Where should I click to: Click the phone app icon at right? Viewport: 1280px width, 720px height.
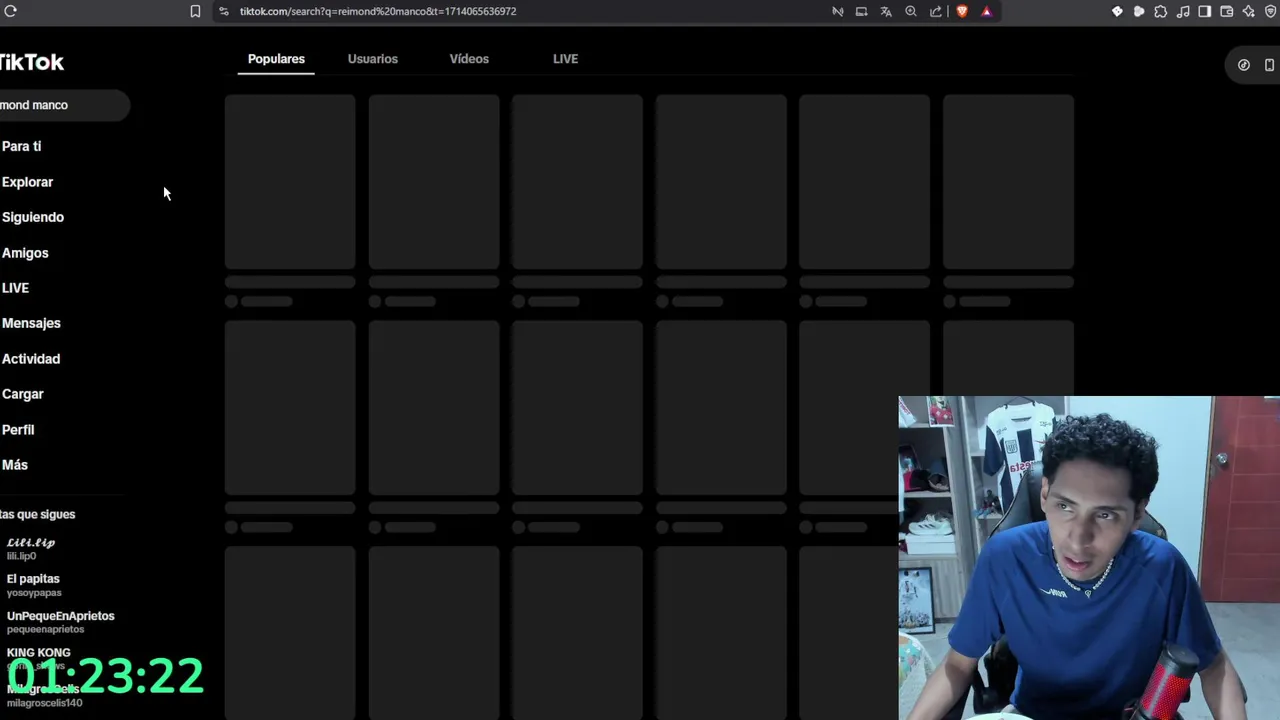pyautogui.click(x=1269, y=65)
